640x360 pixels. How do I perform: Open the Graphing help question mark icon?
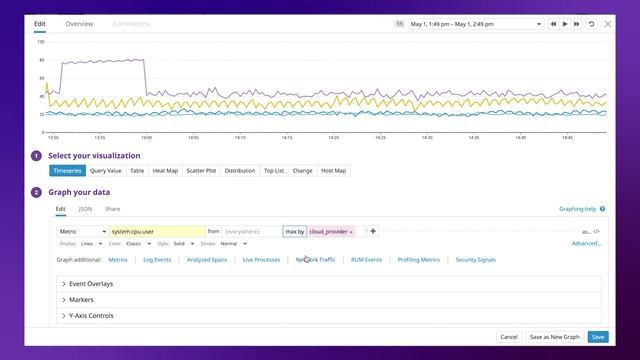point(602,209)
